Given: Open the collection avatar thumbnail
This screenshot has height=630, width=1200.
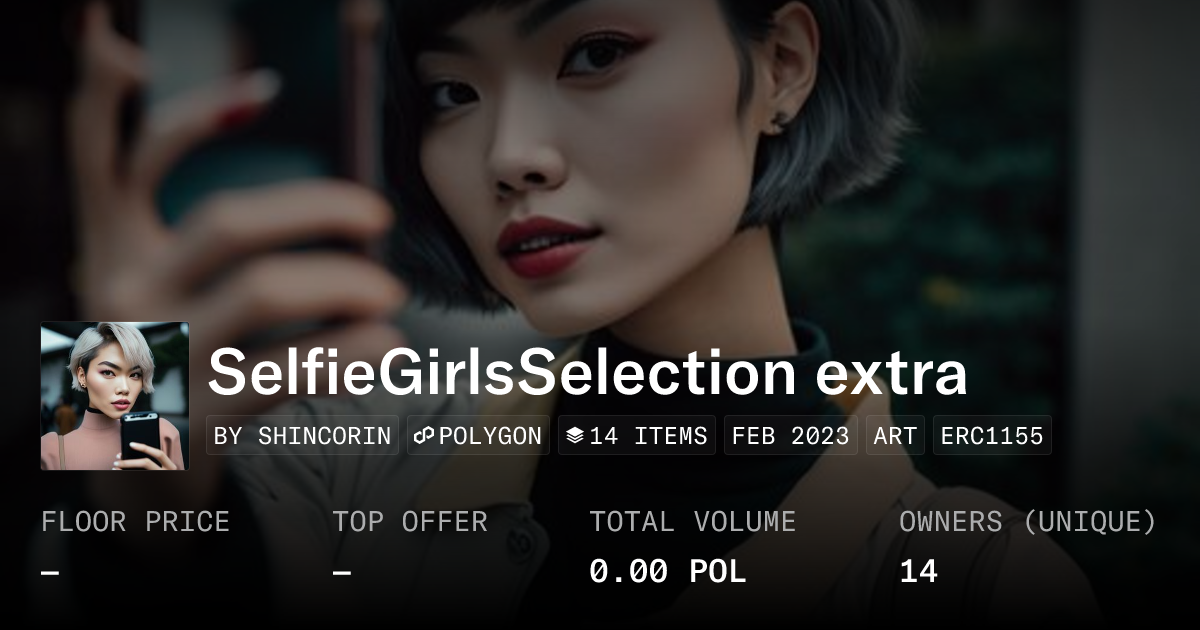Looking at the screenshot, I should point(115,396).
